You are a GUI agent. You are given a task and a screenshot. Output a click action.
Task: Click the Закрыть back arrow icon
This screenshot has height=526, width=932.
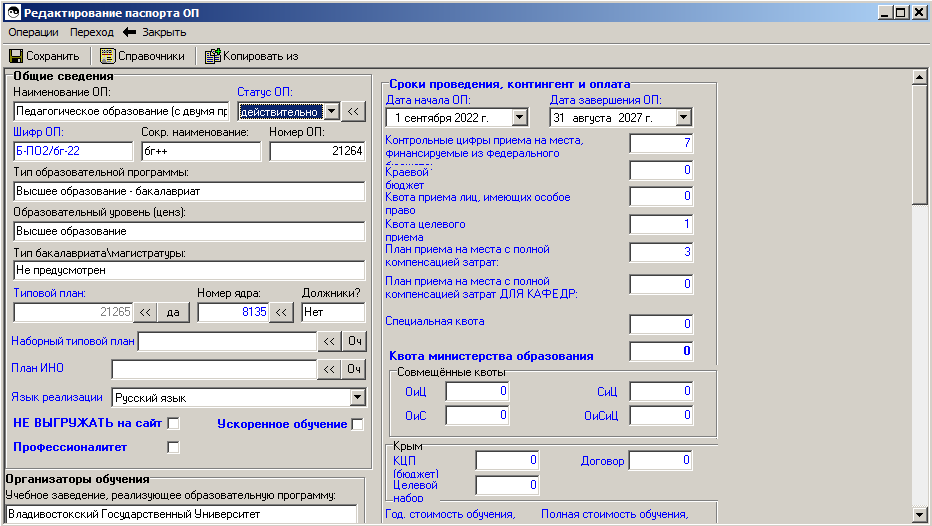tap(129, 32)
